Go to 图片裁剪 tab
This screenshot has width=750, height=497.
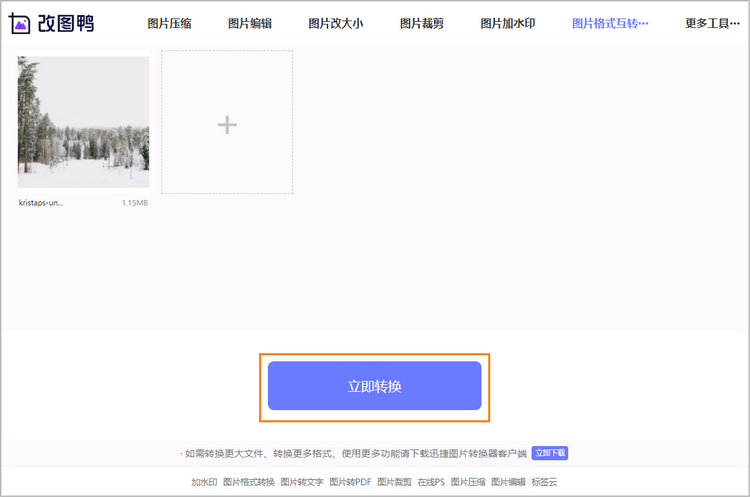(x=424, y=23)
